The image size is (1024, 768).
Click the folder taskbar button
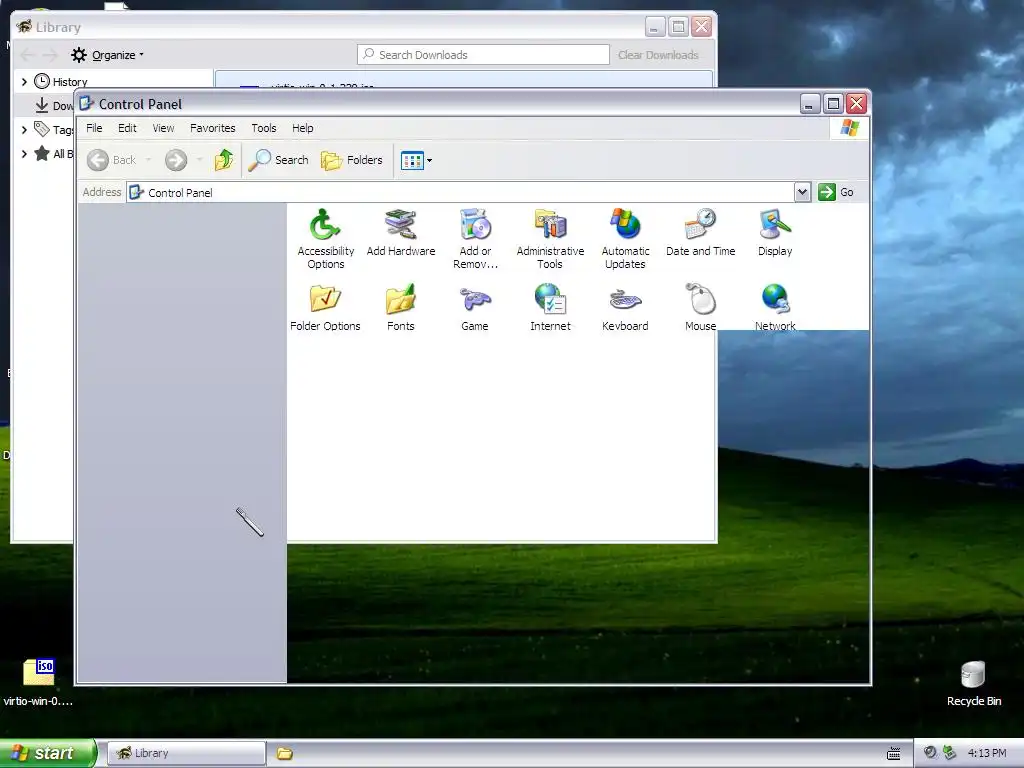285,754
